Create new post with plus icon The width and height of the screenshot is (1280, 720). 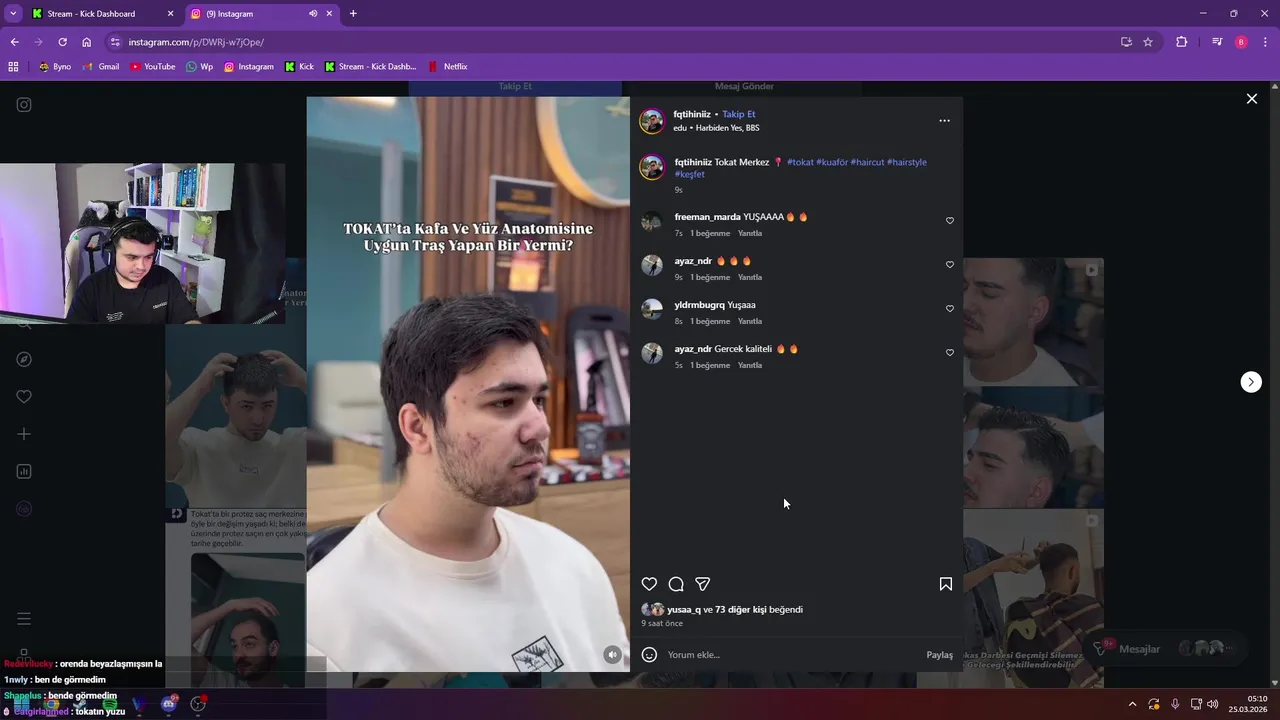(24, 434)
